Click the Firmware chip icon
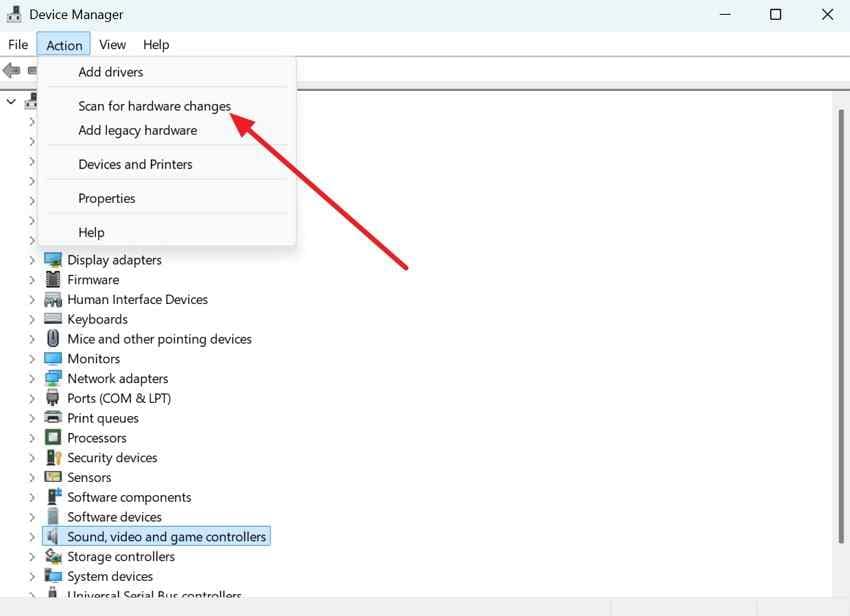The width and height of the screenshot is (850, 616). coord(53,279)
